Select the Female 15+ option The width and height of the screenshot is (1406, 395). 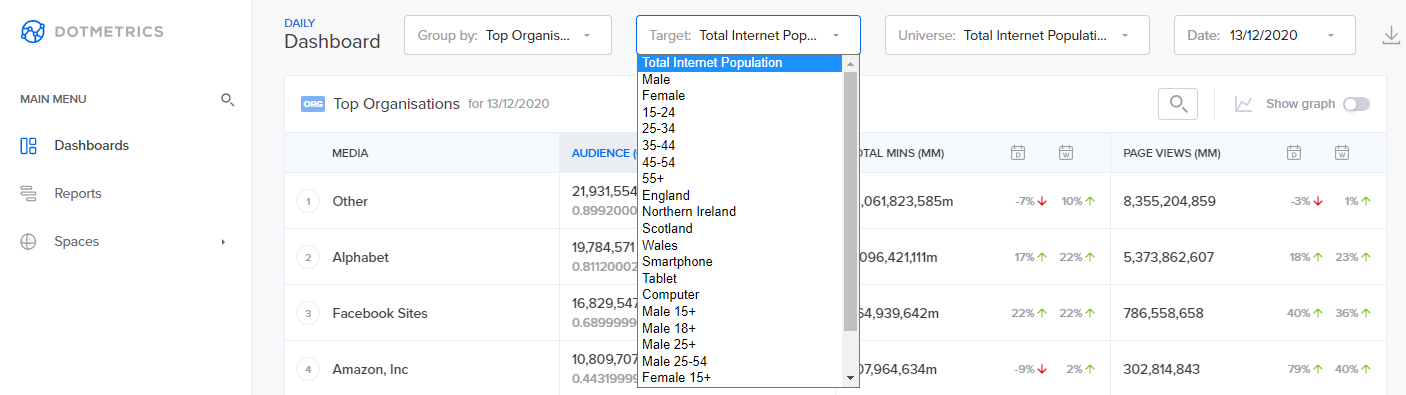coord(741,377)
